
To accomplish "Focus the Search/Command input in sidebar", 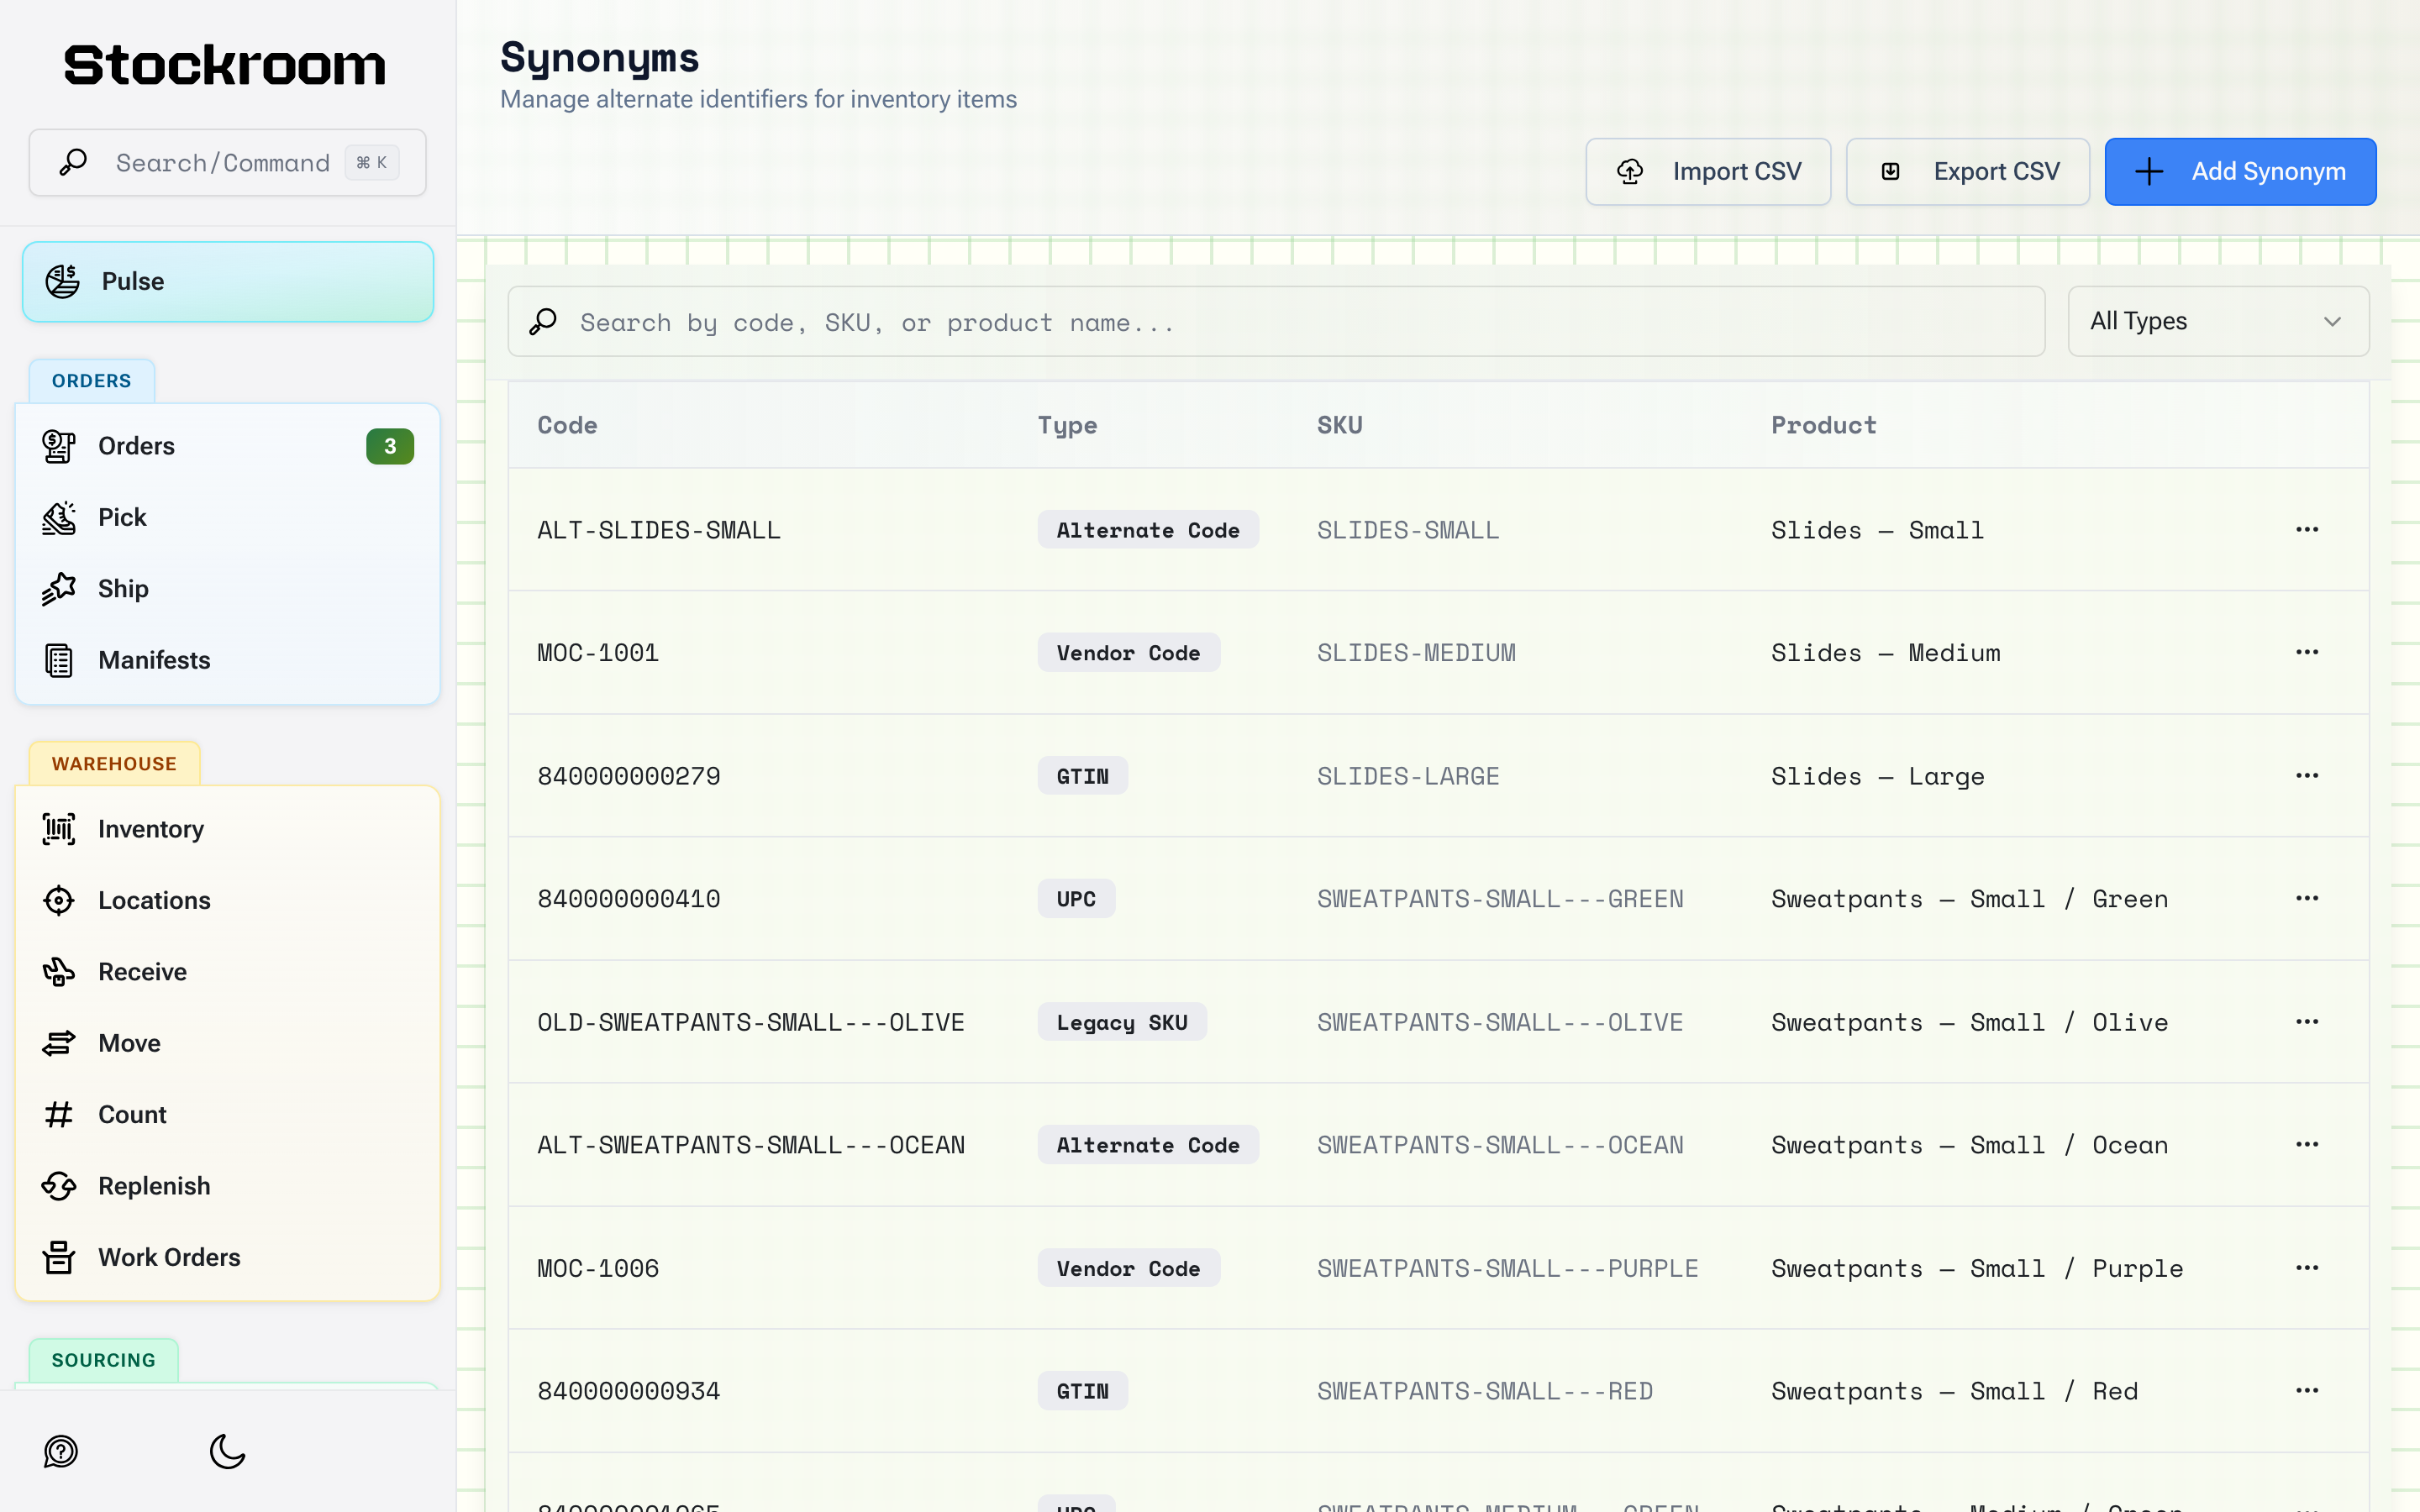I will click(228, 162).
